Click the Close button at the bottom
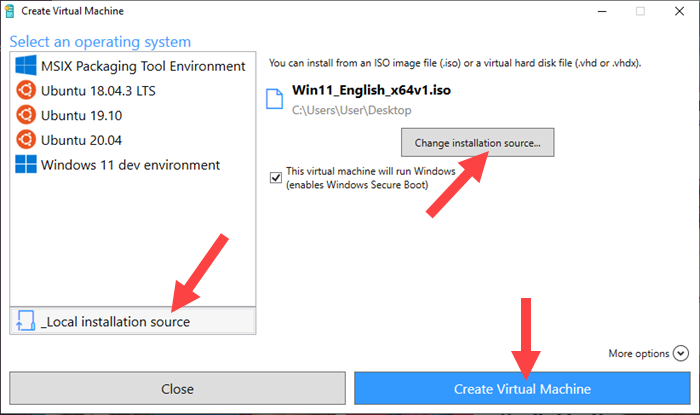The width and height of the screenshot is (700, 415). click(x=177, y=389)
